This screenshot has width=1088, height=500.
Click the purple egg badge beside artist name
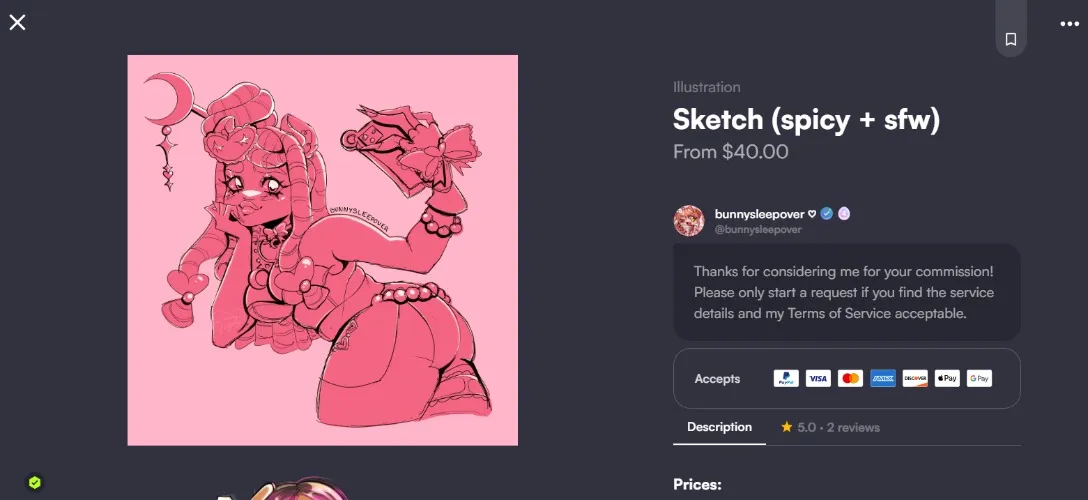(x=844, y=214)
